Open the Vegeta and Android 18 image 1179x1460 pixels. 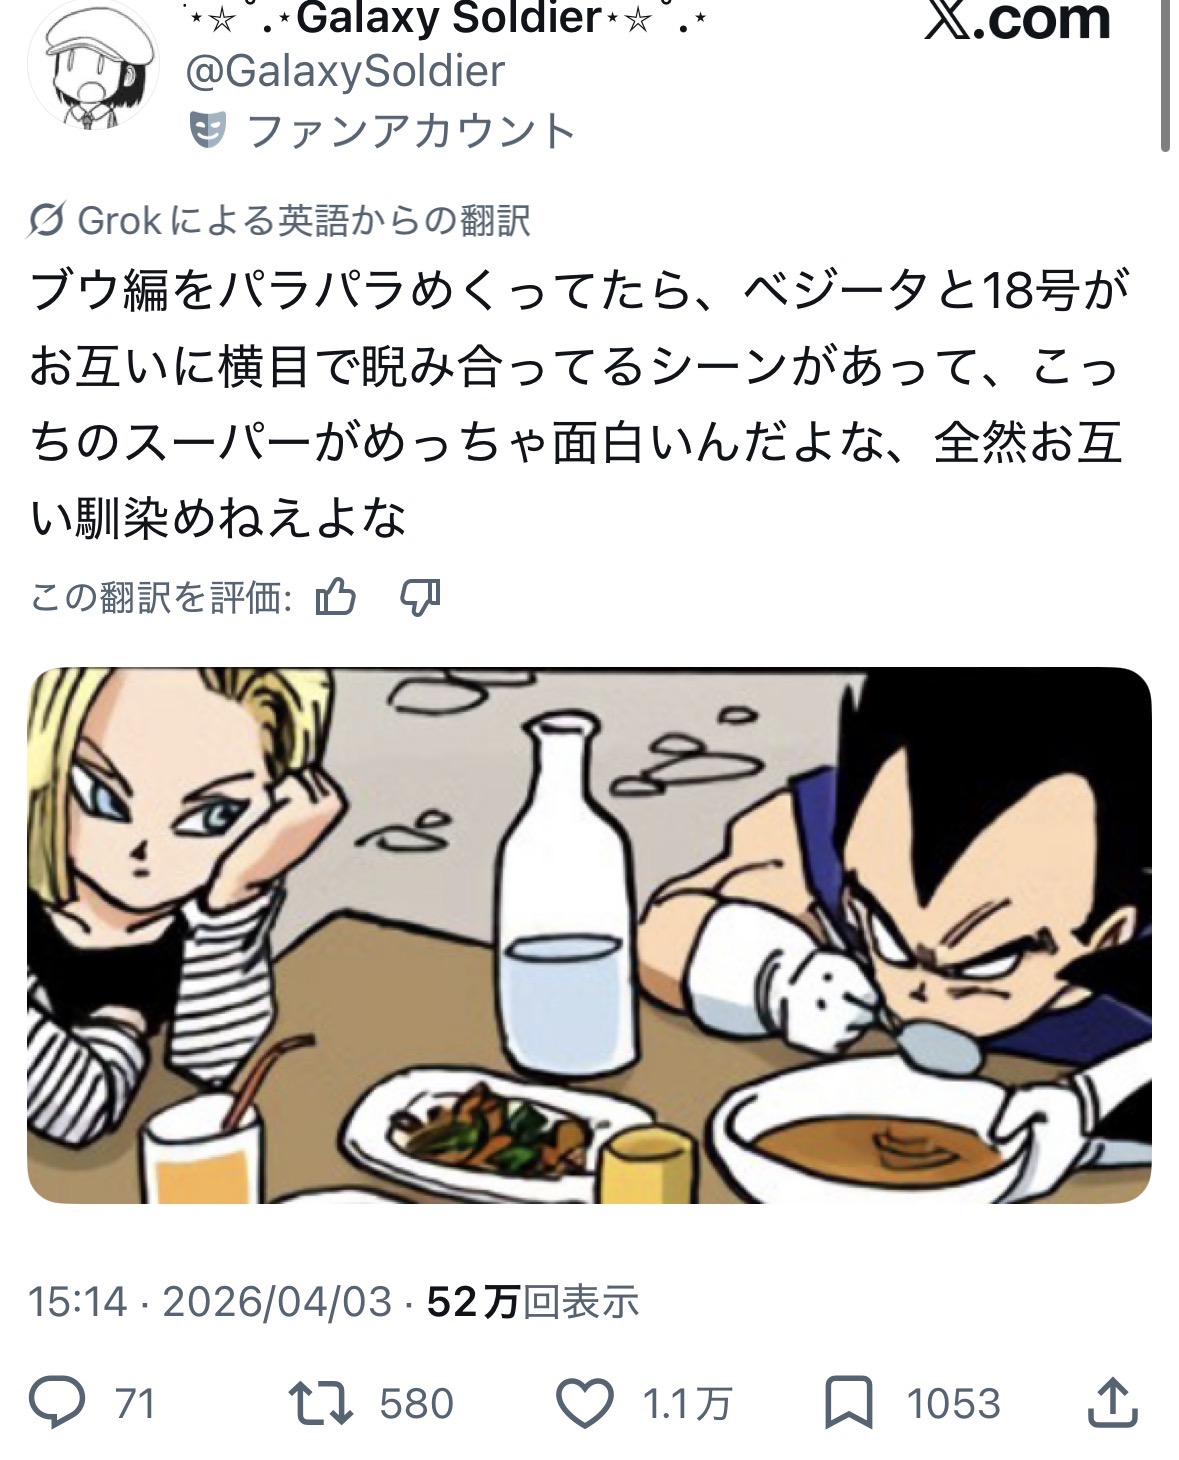pos(589,935)
